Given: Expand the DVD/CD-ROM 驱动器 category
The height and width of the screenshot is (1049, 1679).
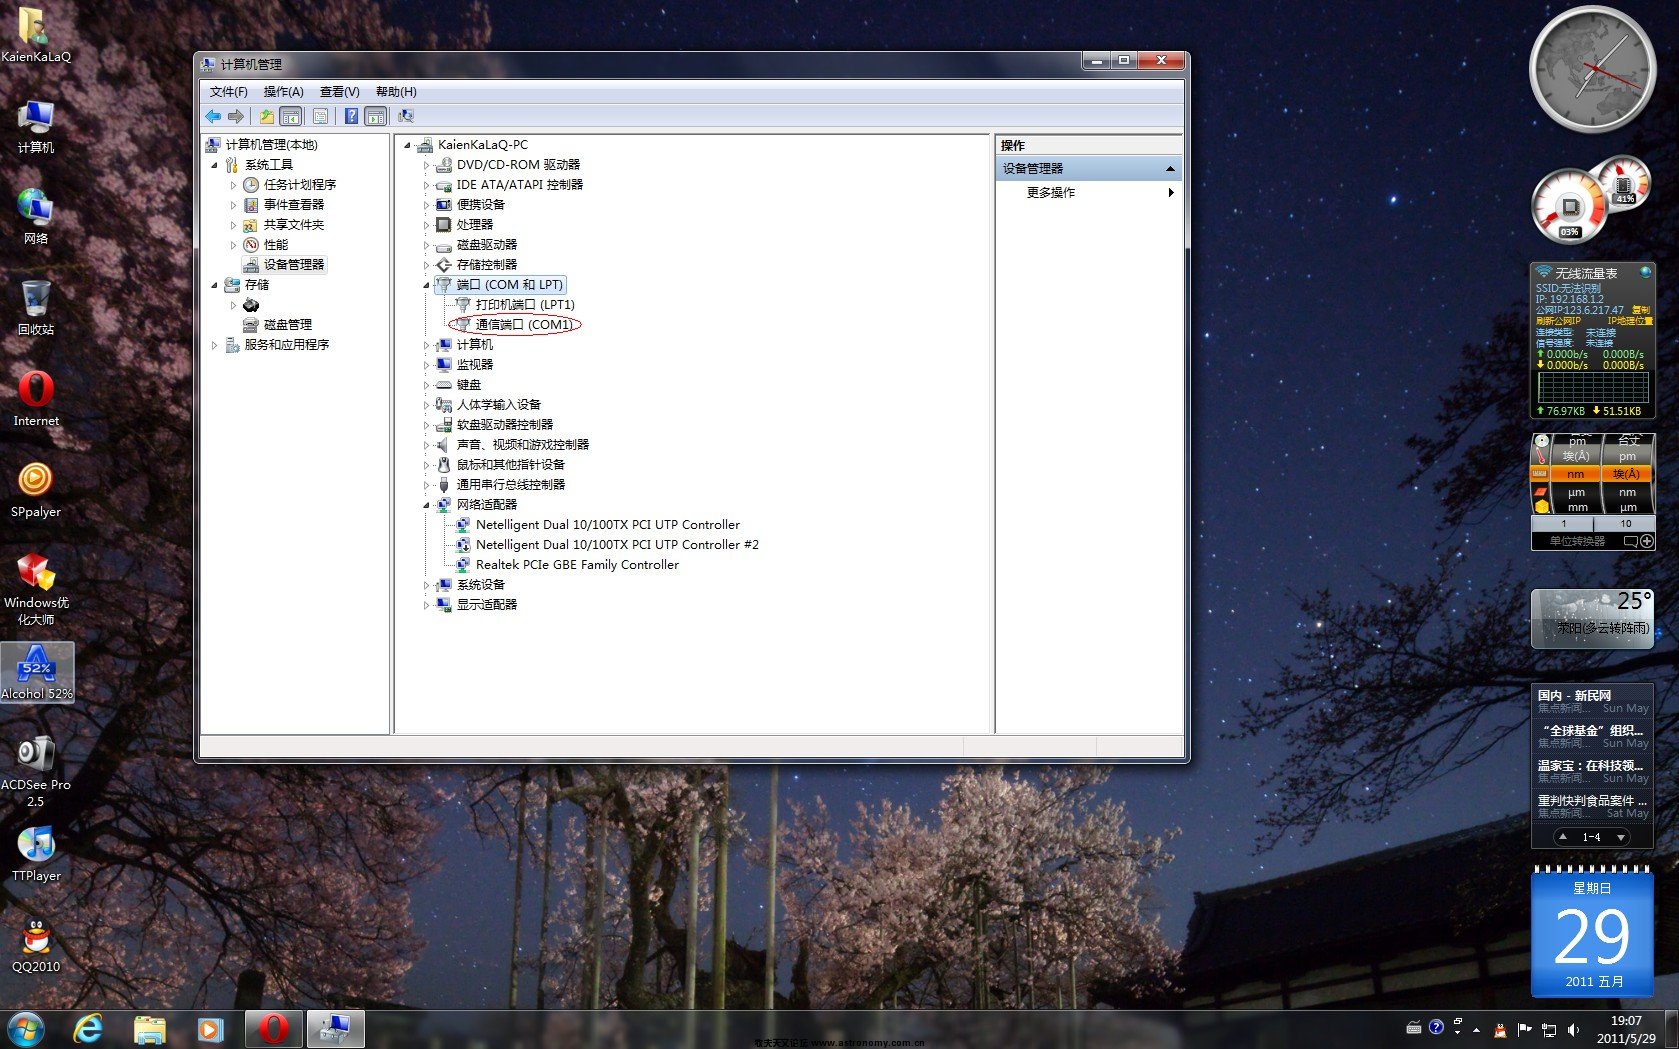Looking at the screenshot, I should [426, 165].
